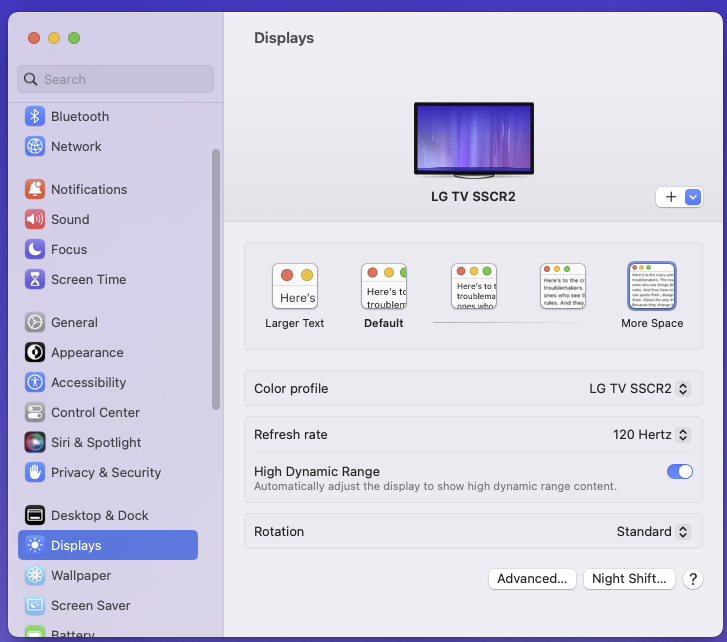This screenshot has width=727, height=642.
Task: Click the General gear icon
Action: (x=35, y=322)
